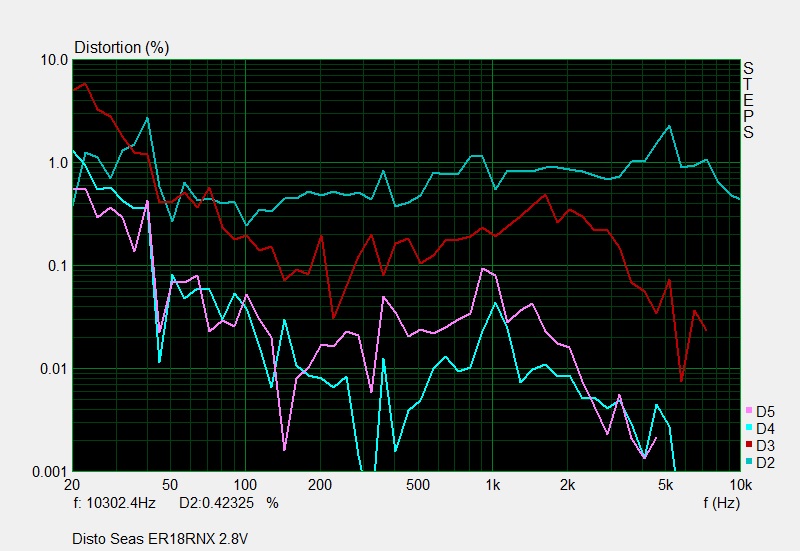This screenshot has width=800, height=551.
Task: Select the D5 legend label text
Action: point(765,411)
